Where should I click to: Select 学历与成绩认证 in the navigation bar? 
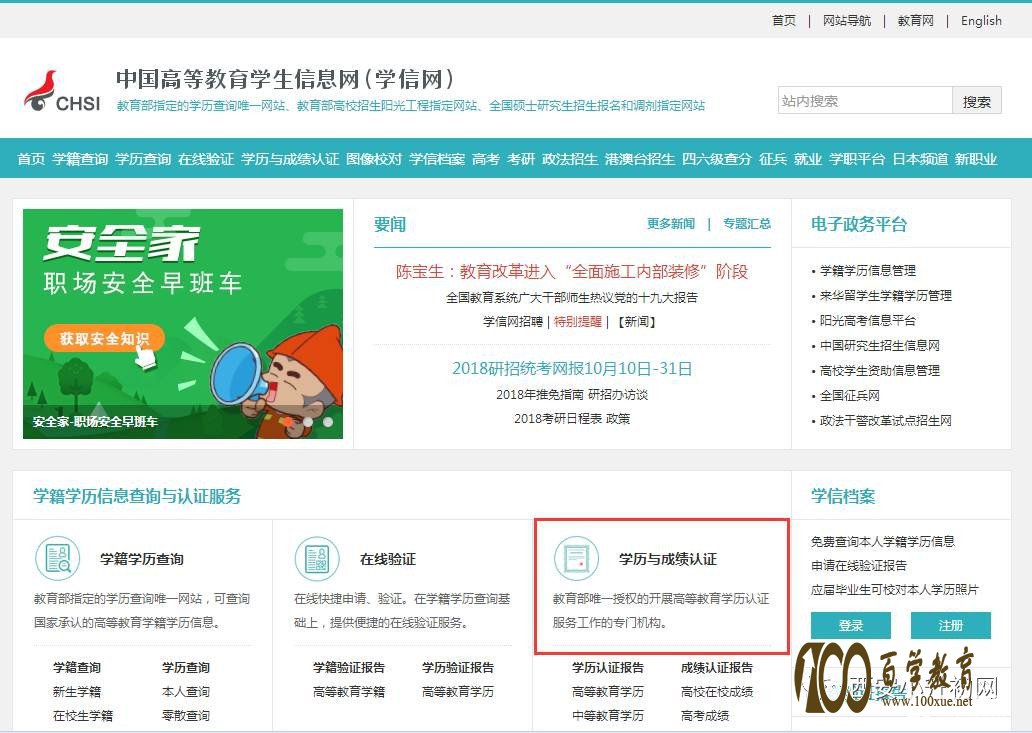290,159
